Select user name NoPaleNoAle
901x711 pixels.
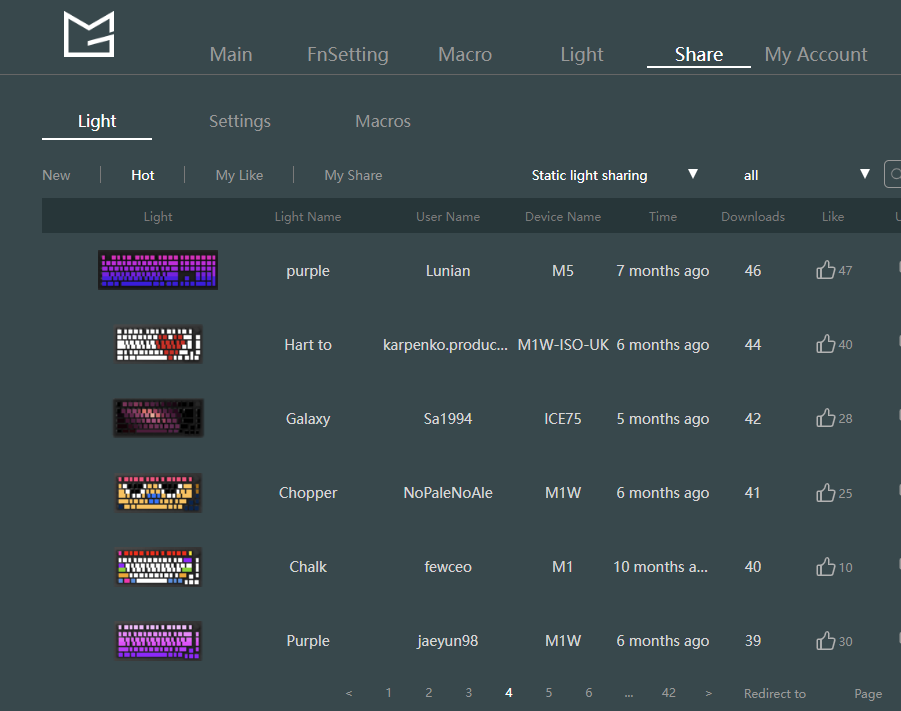(x=448, y=493)
